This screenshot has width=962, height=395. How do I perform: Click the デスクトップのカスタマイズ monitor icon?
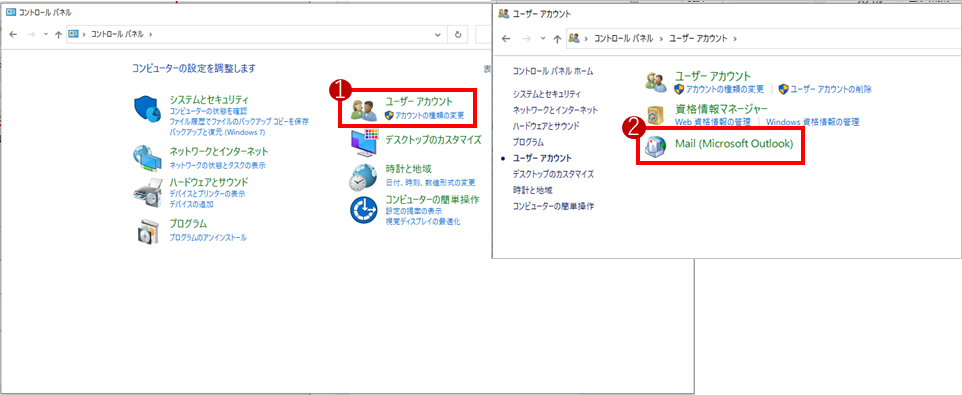tap(364, 143)
